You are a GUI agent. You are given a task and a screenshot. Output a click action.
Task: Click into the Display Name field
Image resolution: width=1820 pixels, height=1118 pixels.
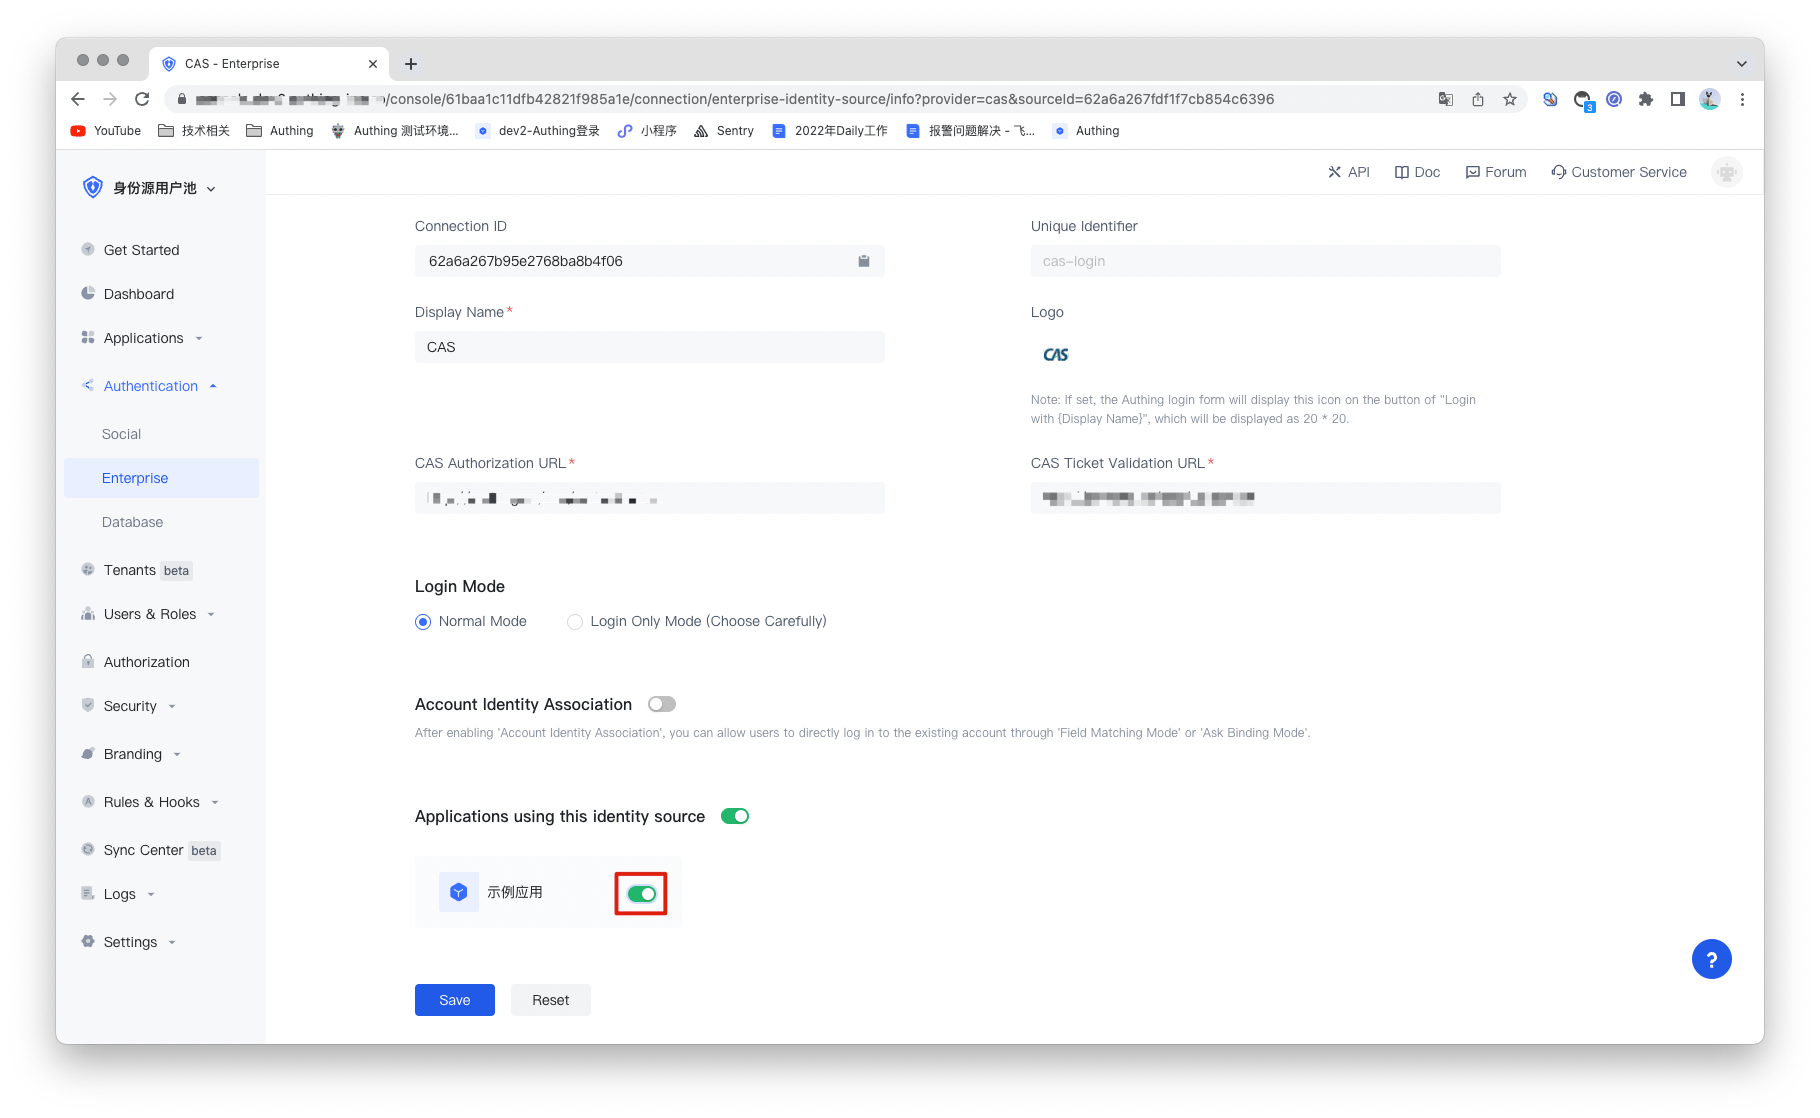coord(649,347)
